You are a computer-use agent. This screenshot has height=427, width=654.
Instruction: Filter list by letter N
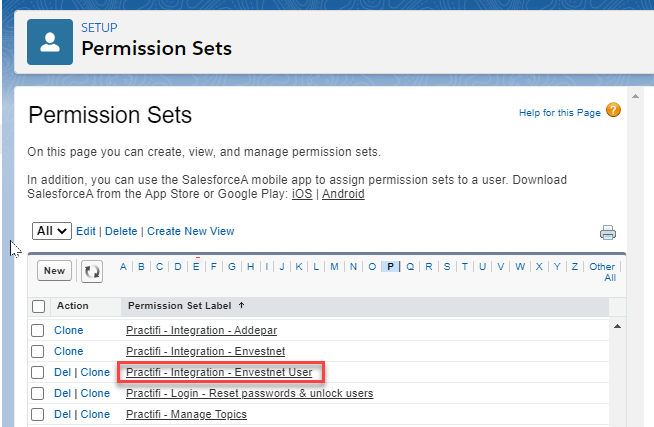353,266
